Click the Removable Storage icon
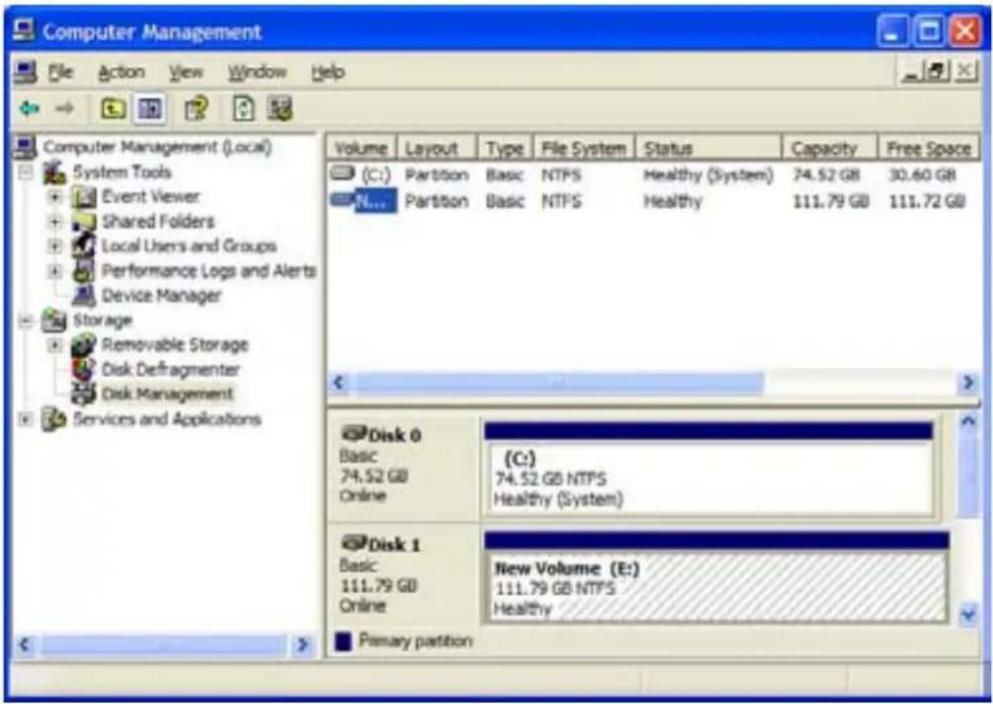 pos(84,345)
